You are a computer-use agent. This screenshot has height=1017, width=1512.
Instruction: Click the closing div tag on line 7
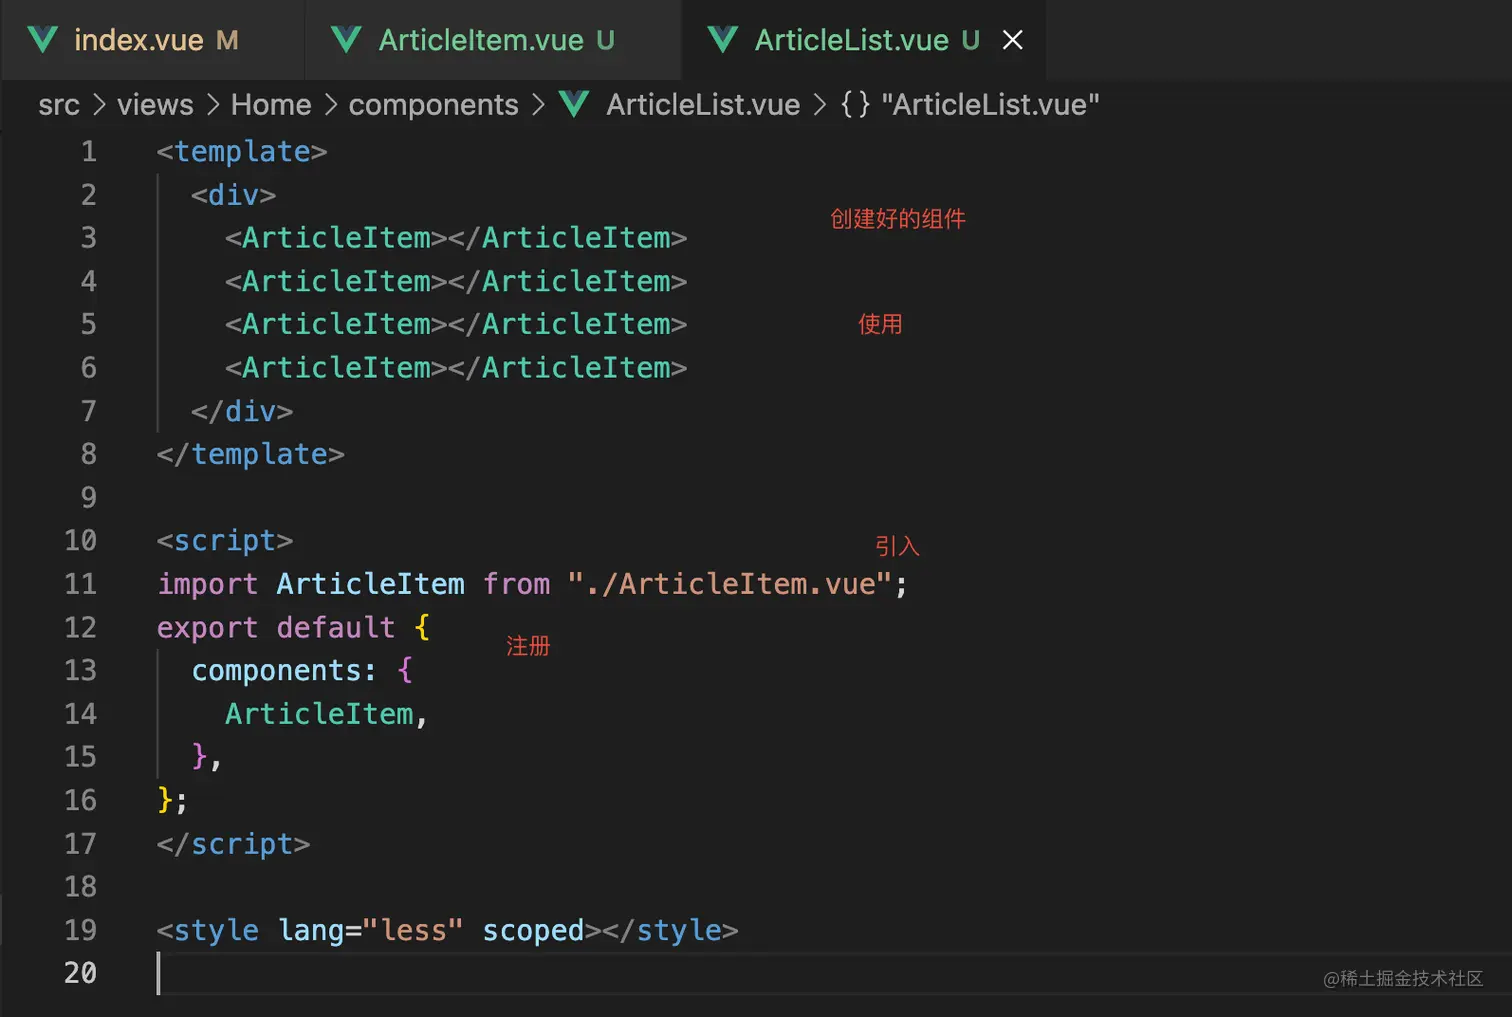[x=242, y=412]
